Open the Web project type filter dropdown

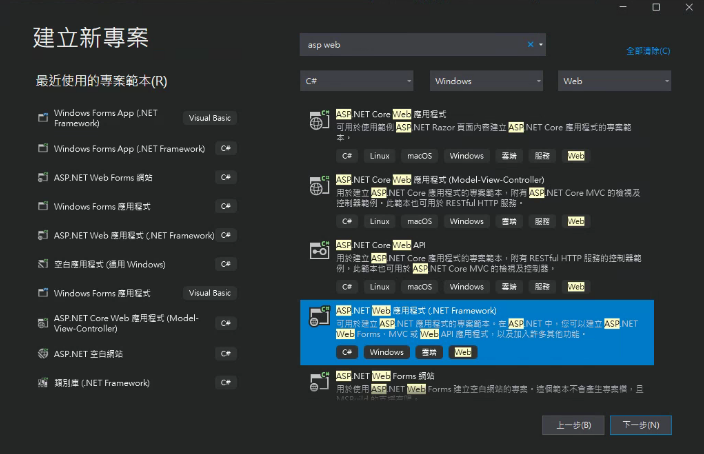tap(614, 81)
